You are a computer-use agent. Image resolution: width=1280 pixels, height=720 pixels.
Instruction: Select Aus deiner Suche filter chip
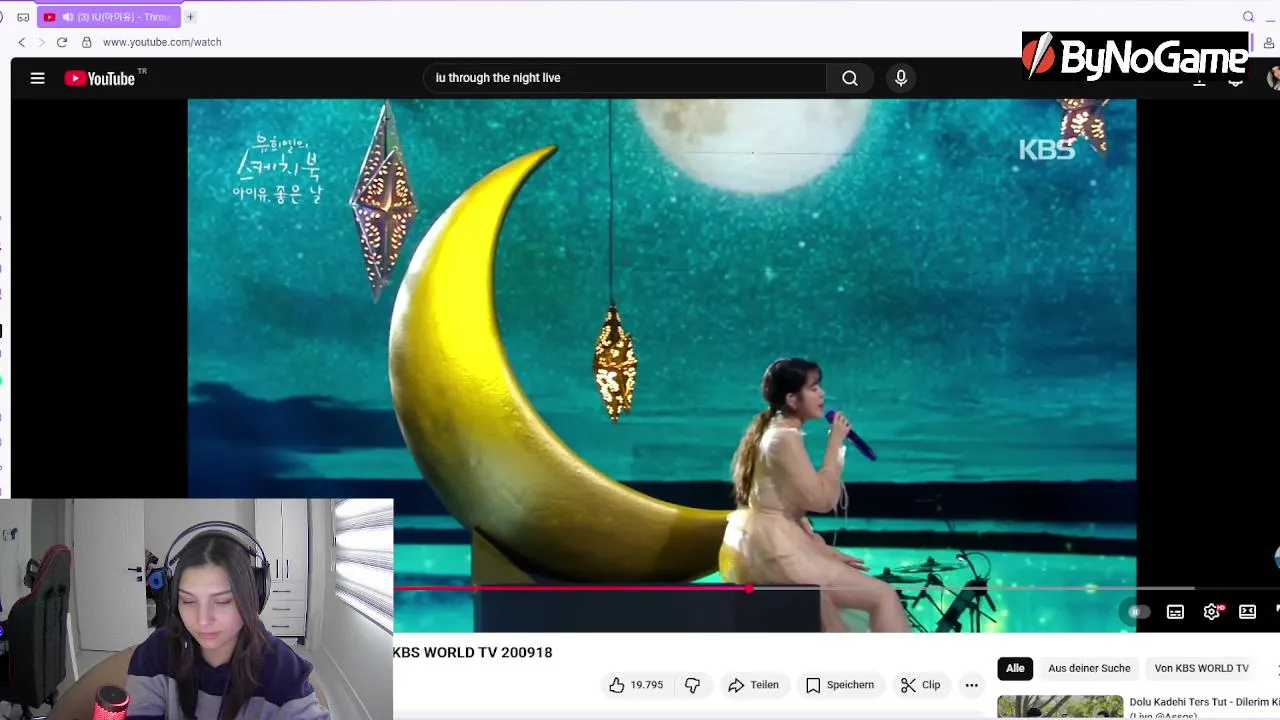(1089, 668)
